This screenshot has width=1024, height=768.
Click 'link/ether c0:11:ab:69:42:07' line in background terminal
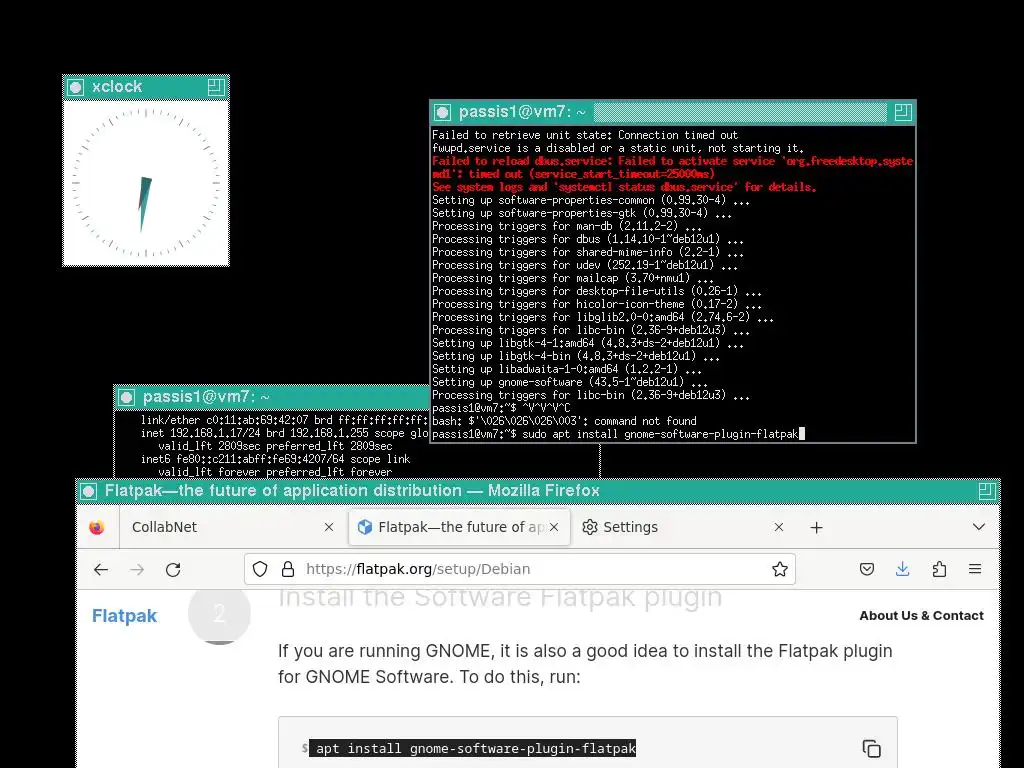pyautogui.click(x=284, y=420)
